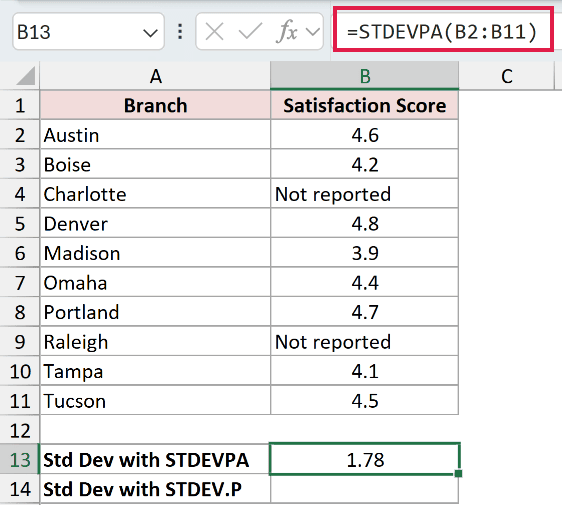Screen dimensions: 562x505
Task: Click Portland's score 4.7
Action: (365, 312)
